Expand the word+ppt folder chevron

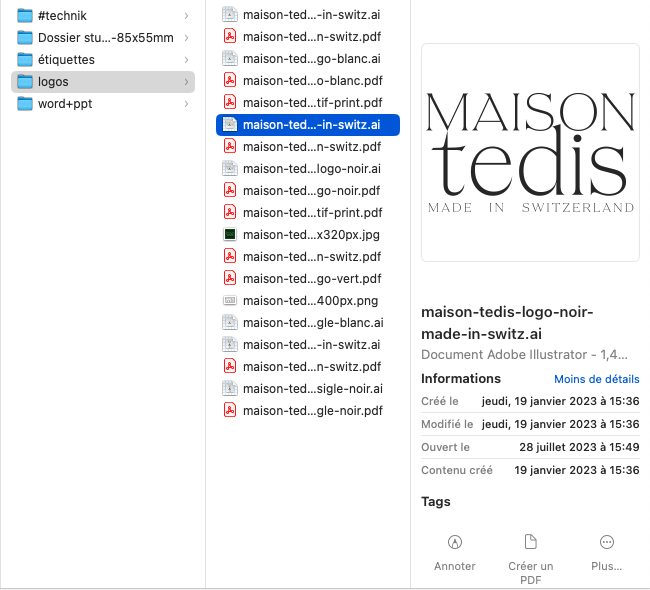pos(186,104)
